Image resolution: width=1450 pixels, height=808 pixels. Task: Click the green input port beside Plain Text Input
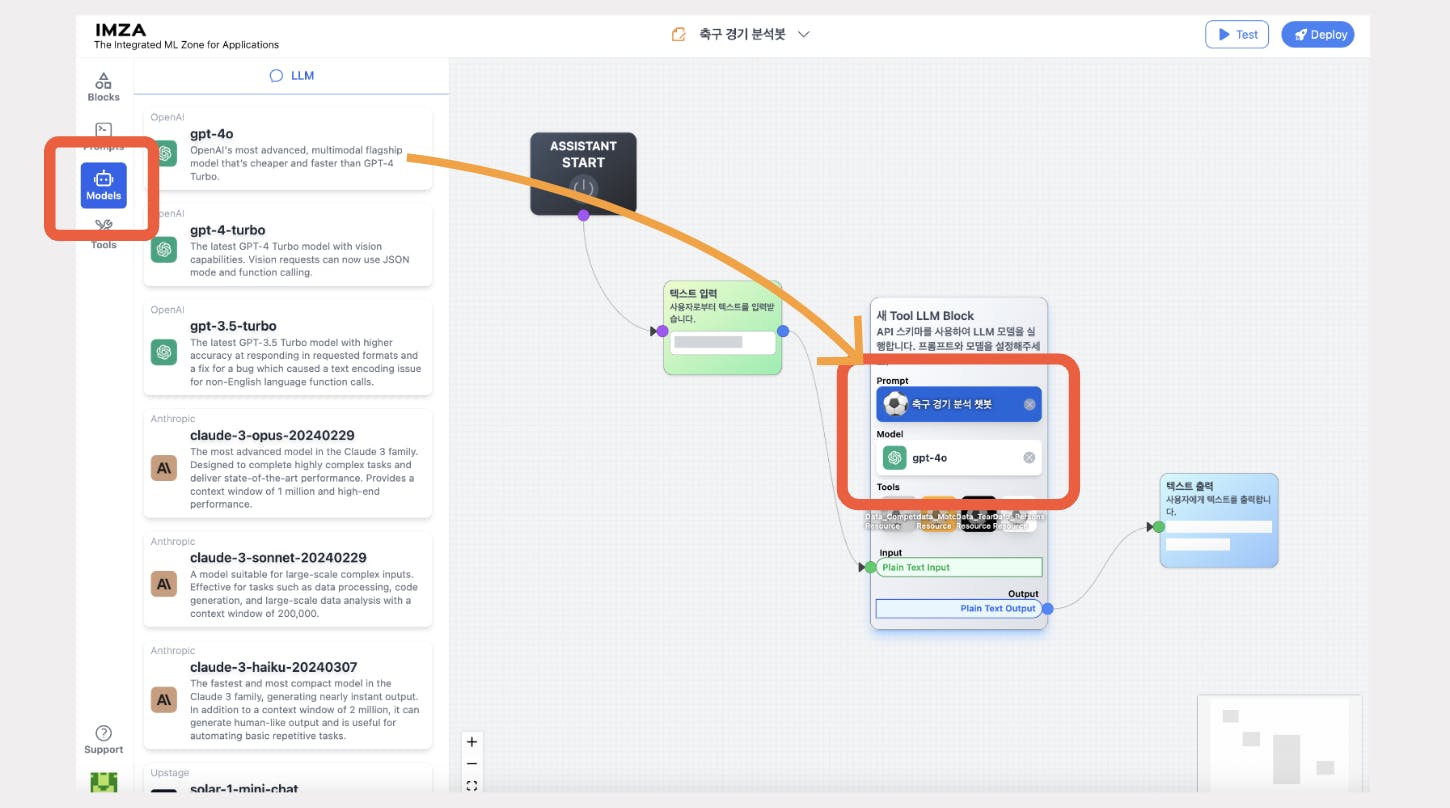pyautogui.click(x=870, y=567)
